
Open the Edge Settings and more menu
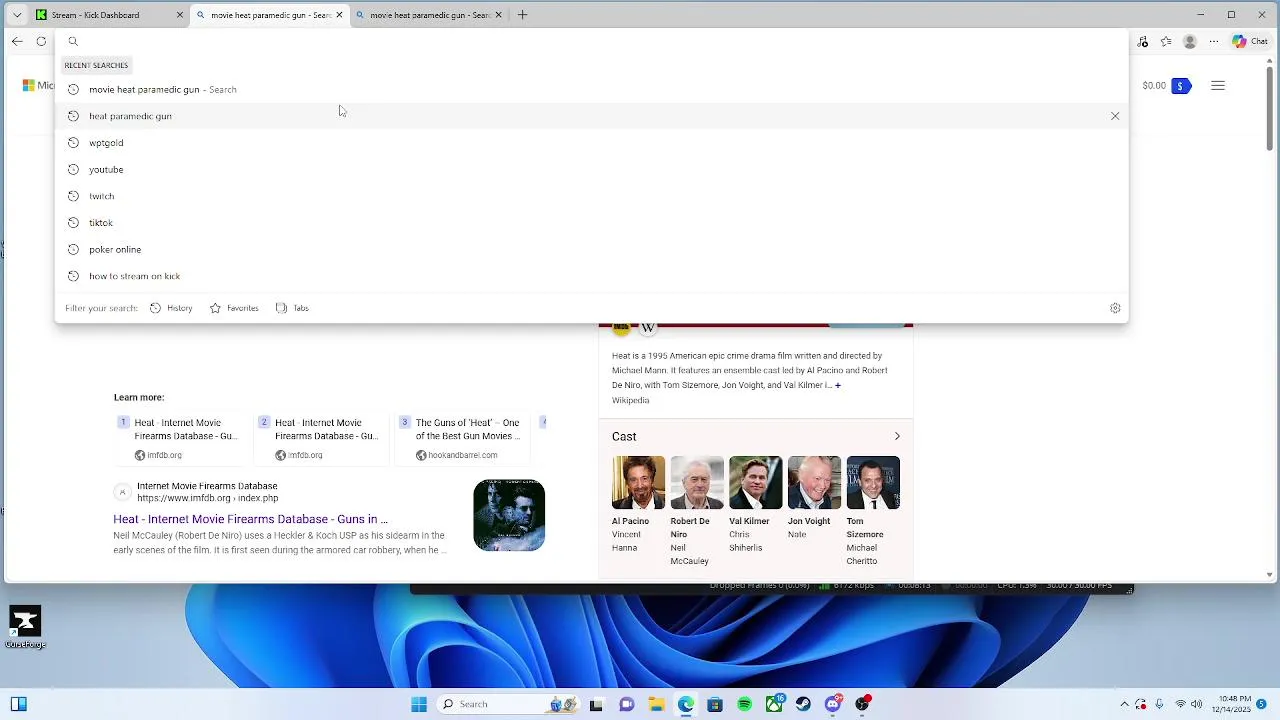(x=1214, y=41)
